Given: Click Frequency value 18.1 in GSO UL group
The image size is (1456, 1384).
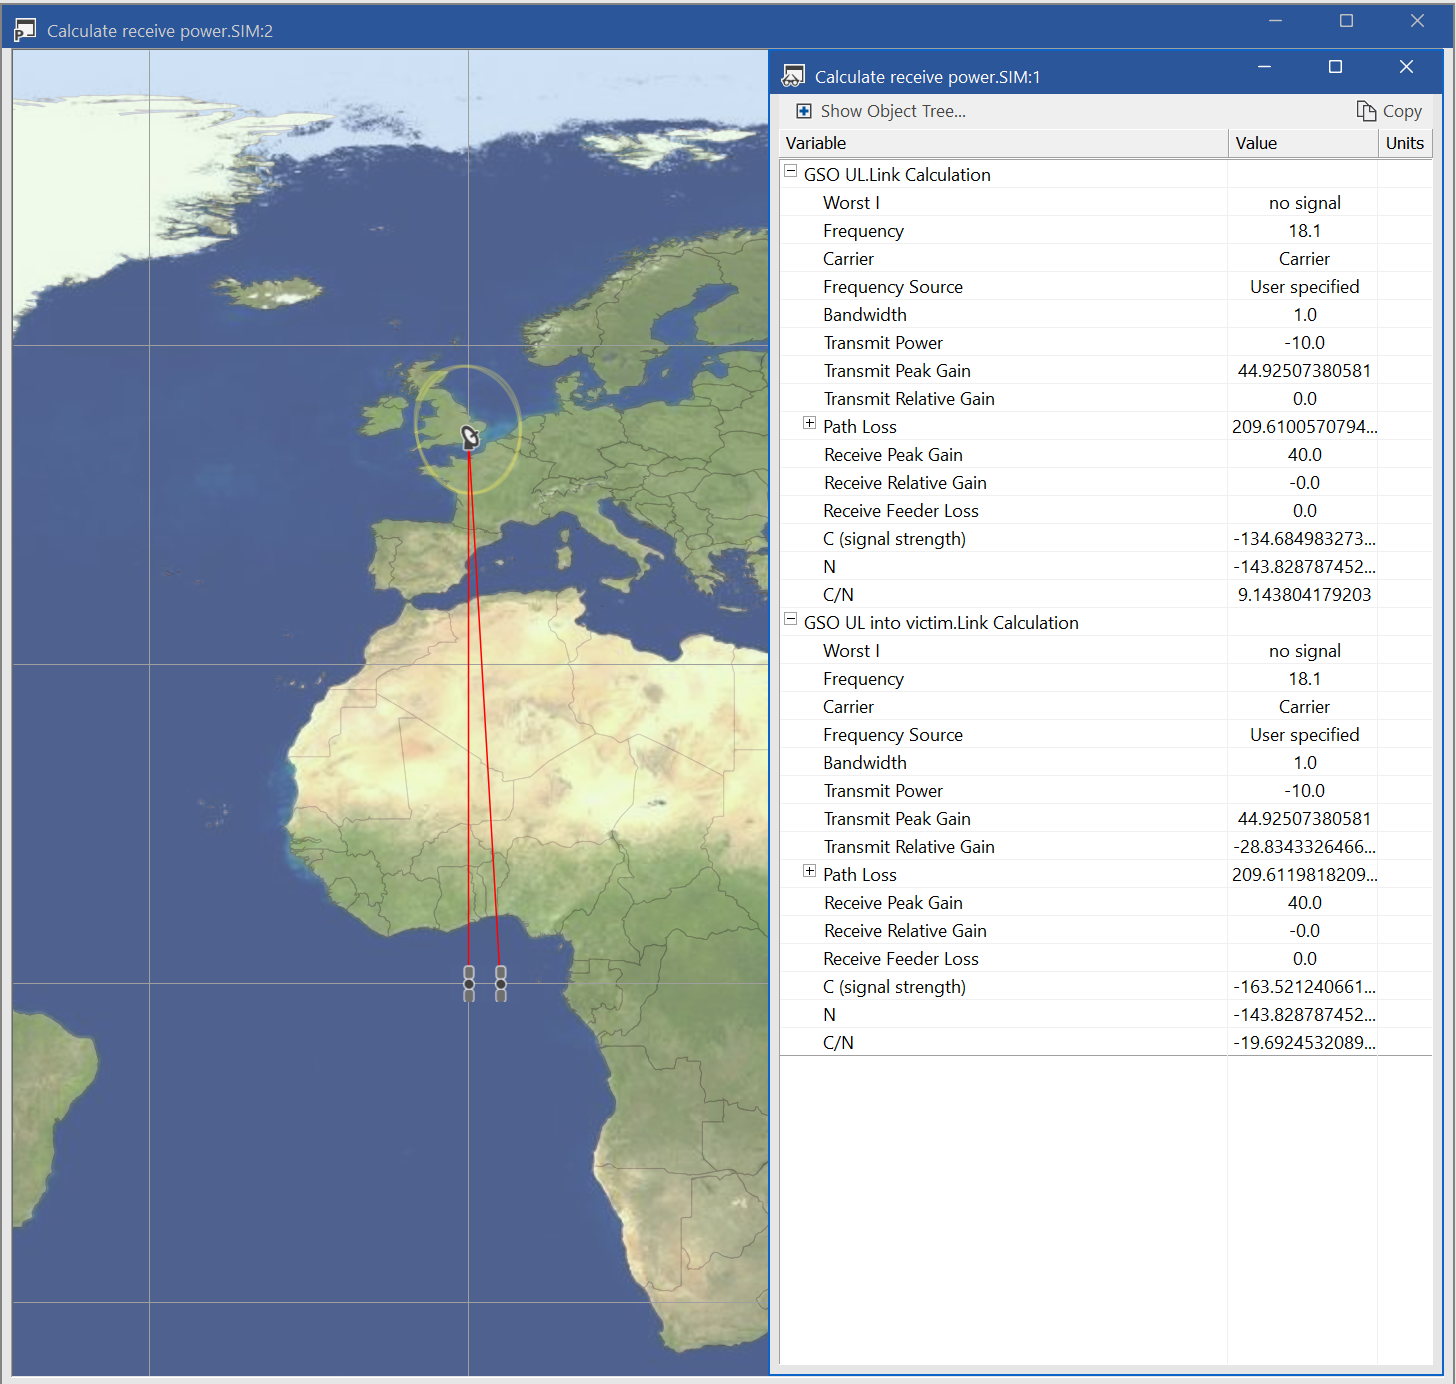Looking at the screenshot, I should click(x=1304, y=230).
